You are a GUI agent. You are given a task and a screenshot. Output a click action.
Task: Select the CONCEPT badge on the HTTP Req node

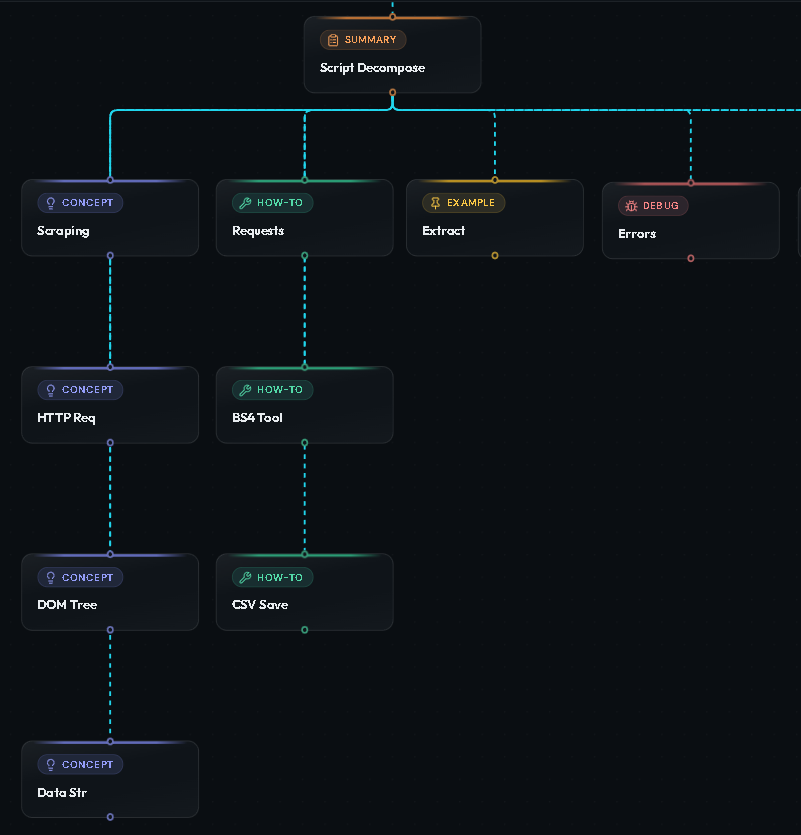tap(80, 390)
